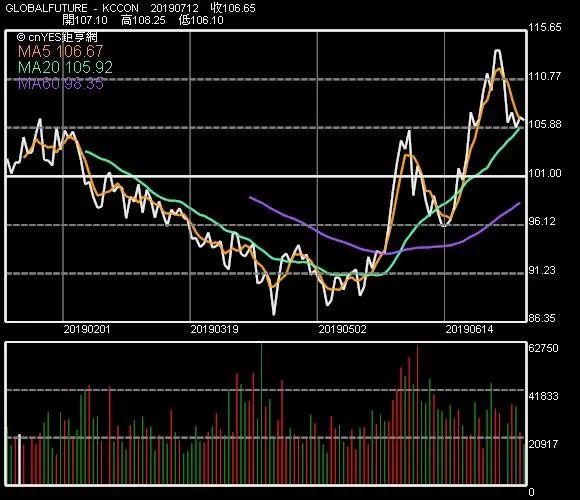Click the 62750 volume axis label

(x=543, y=348)
